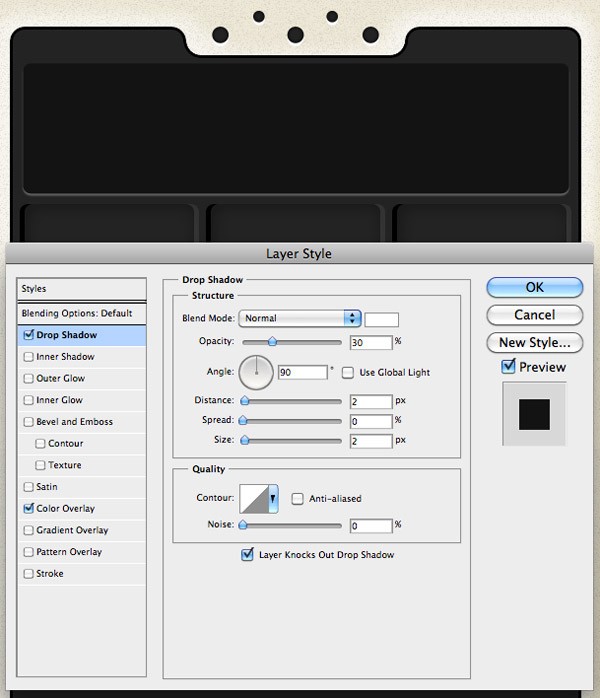Click the Distance slider handle
This screenshot has height=698, width=600.
pos(244,401)
